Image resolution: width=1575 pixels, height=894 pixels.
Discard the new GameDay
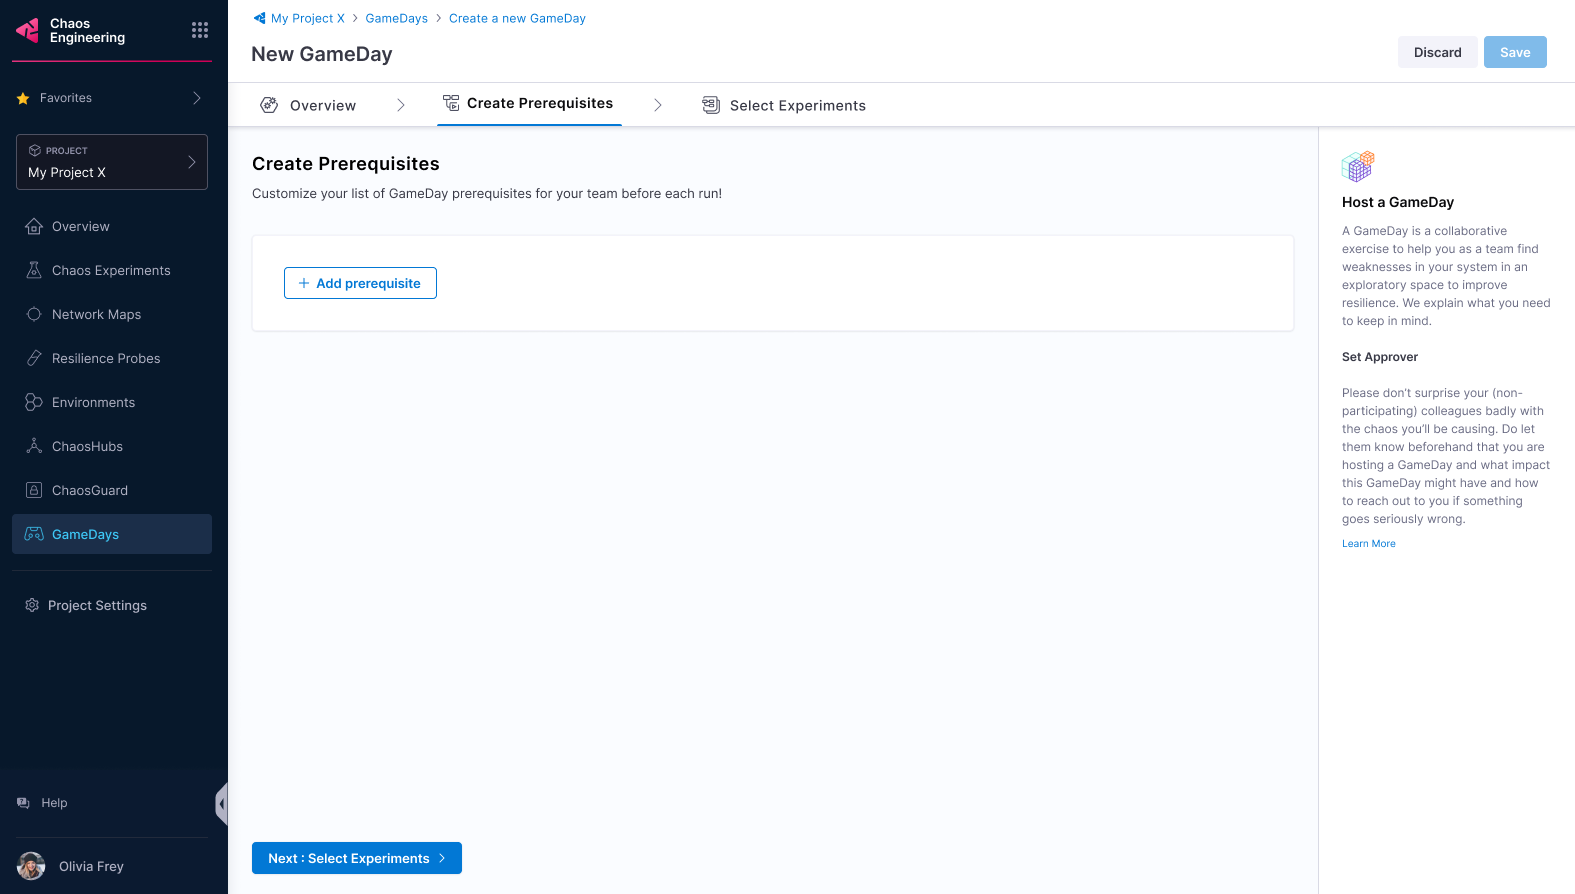tap(1437, 52)
